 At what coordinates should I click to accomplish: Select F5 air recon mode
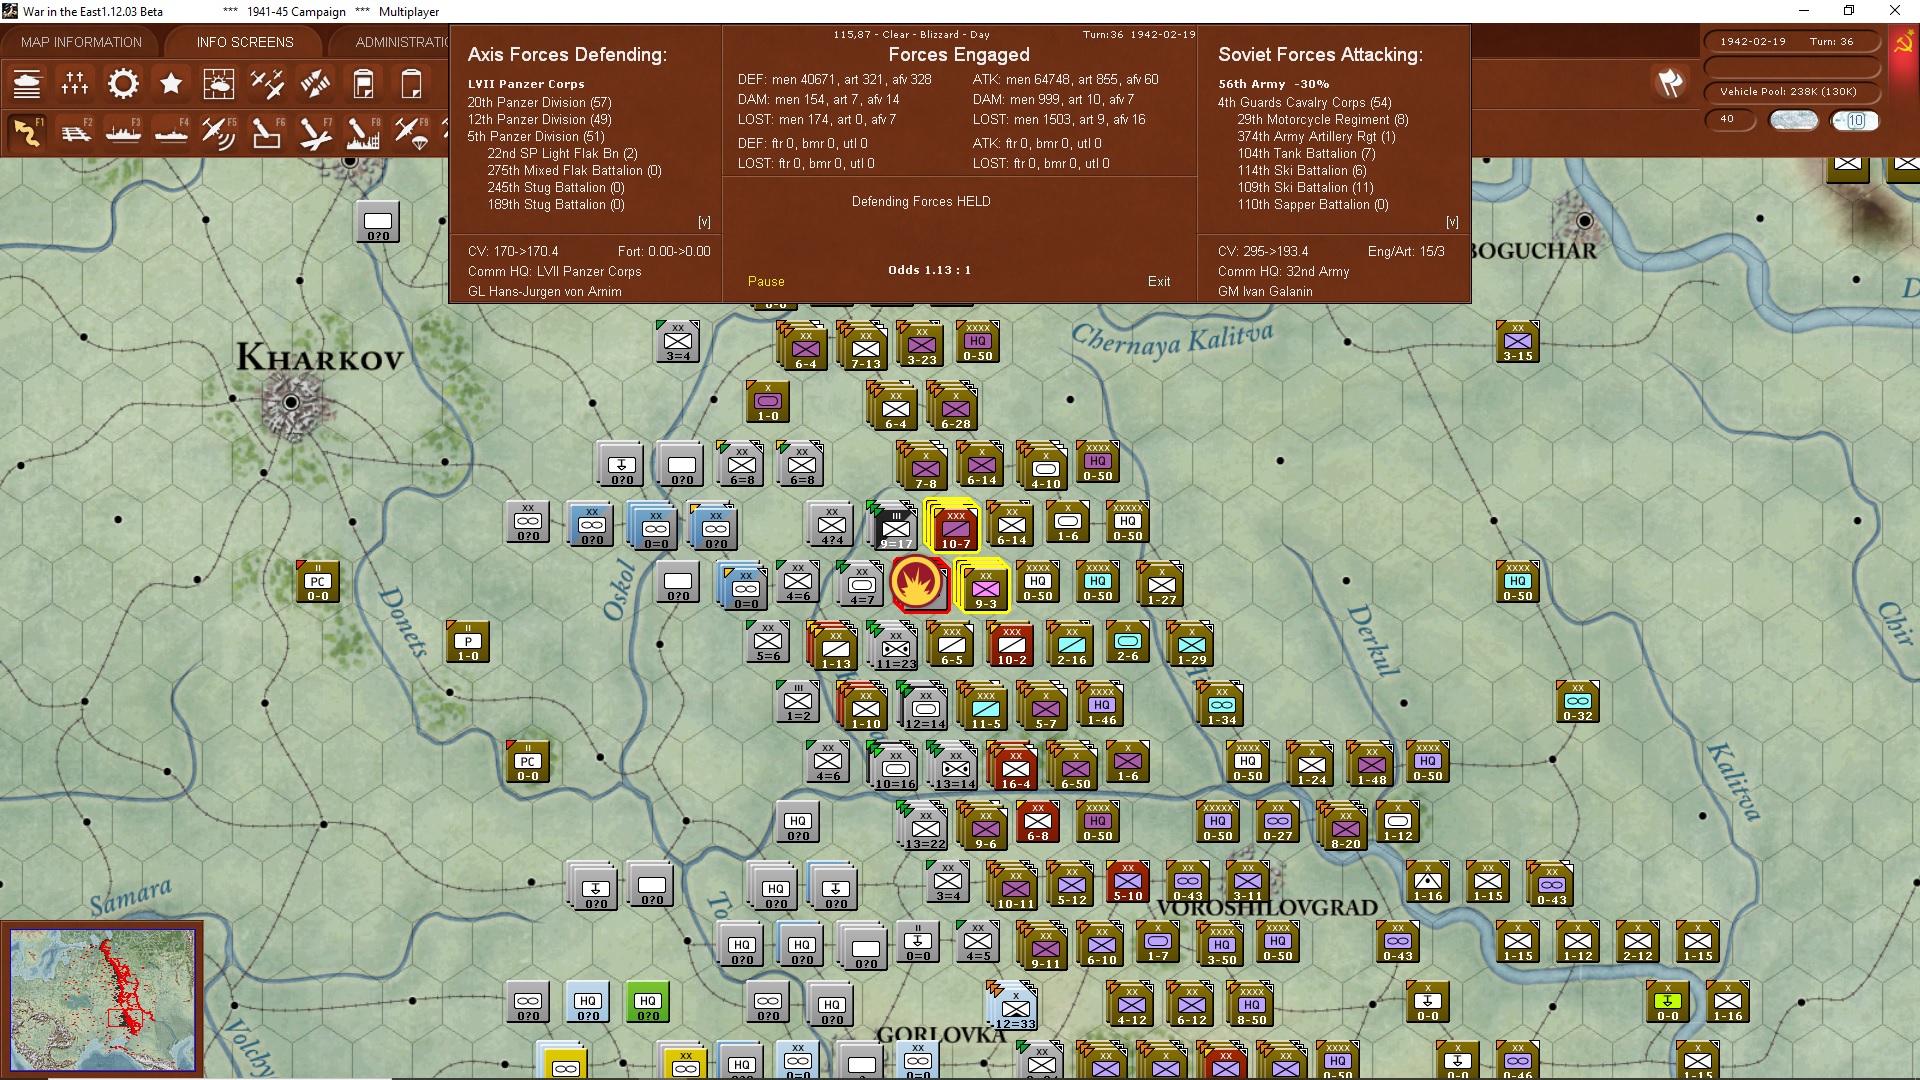(x=219, y=132)
